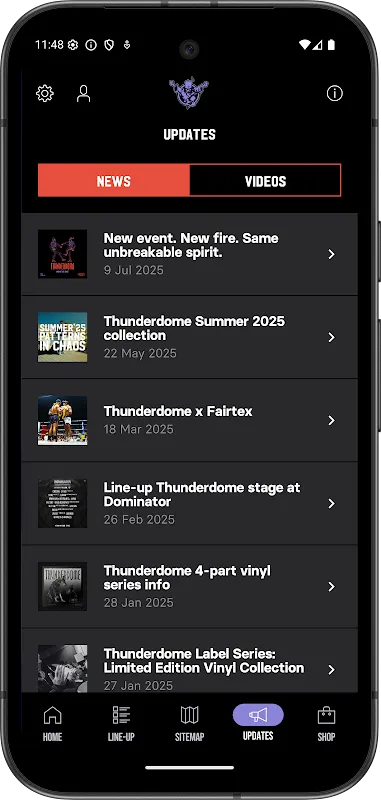Switch to the Videos tab
Image resolution: width=381 pixels, height=800 pixels.
point(265,181)
